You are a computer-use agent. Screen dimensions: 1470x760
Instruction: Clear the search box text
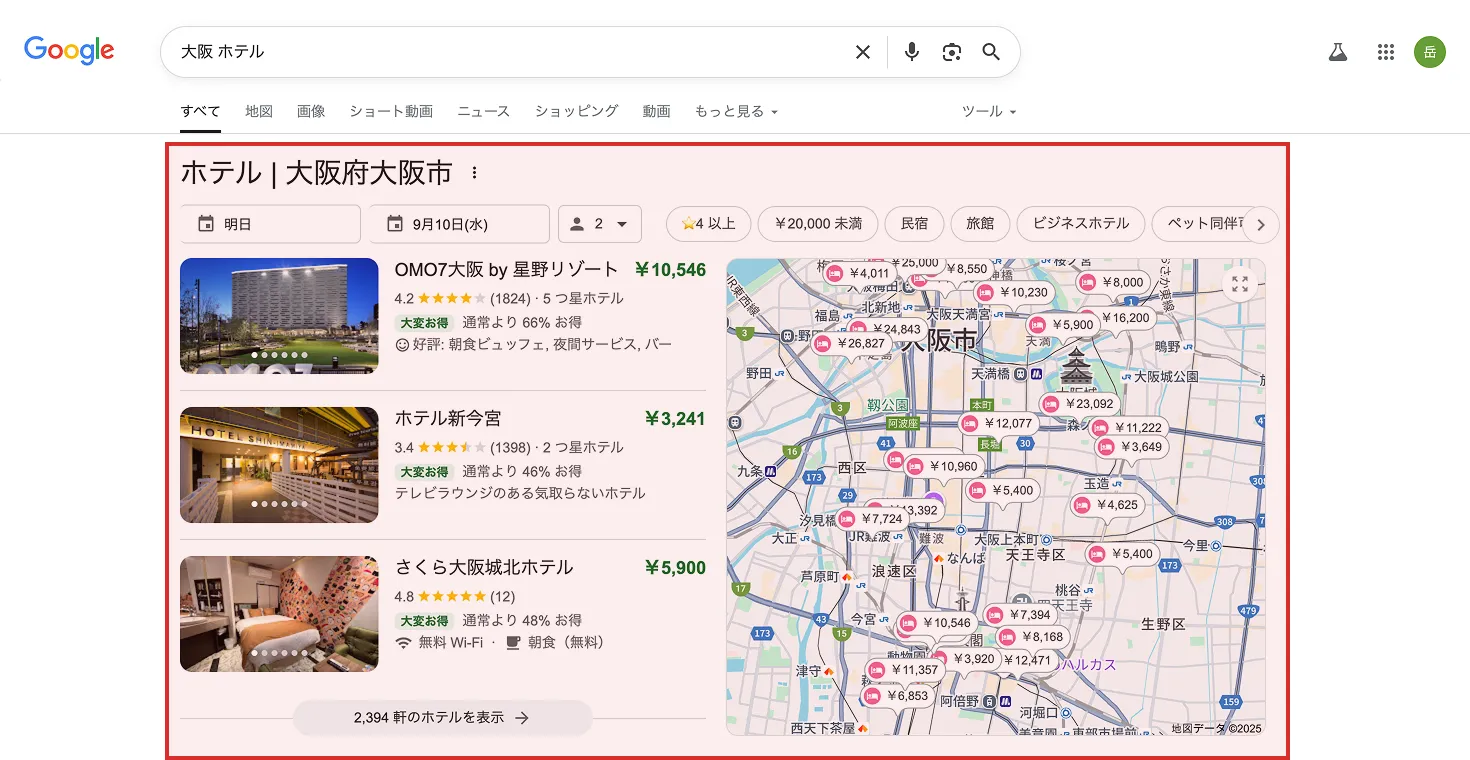[x=863, y=52]
